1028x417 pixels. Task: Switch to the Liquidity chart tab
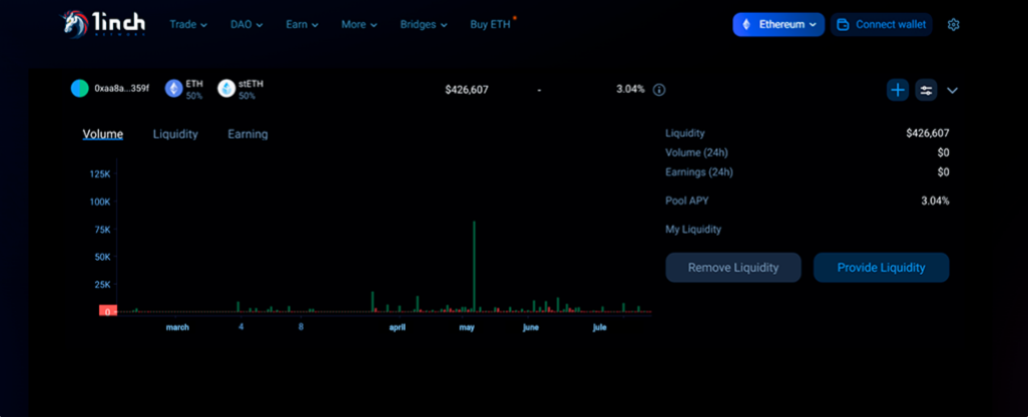(x=175, y=134)
